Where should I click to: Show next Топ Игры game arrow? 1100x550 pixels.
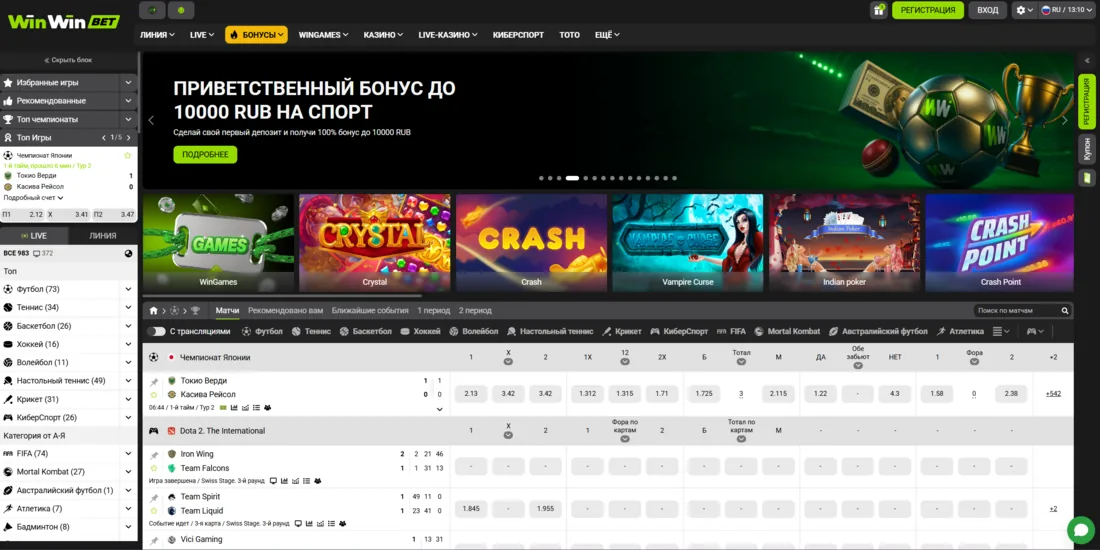click(x=128, y=138)
